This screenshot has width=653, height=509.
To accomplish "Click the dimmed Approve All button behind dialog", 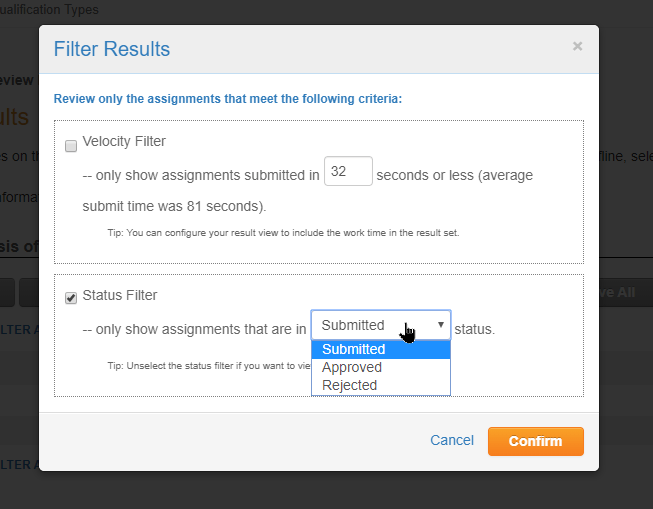I will (x=618, y=292).
